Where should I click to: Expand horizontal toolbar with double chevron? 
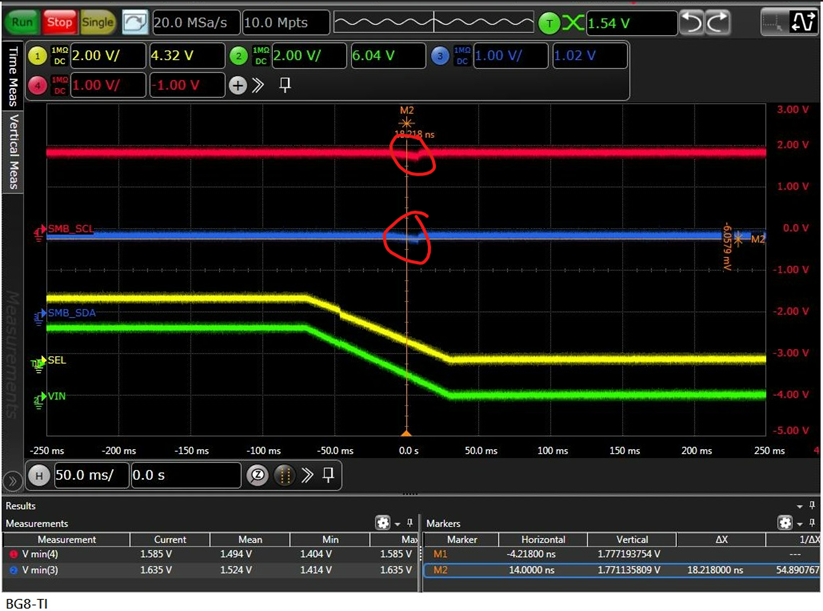[307, 476]
